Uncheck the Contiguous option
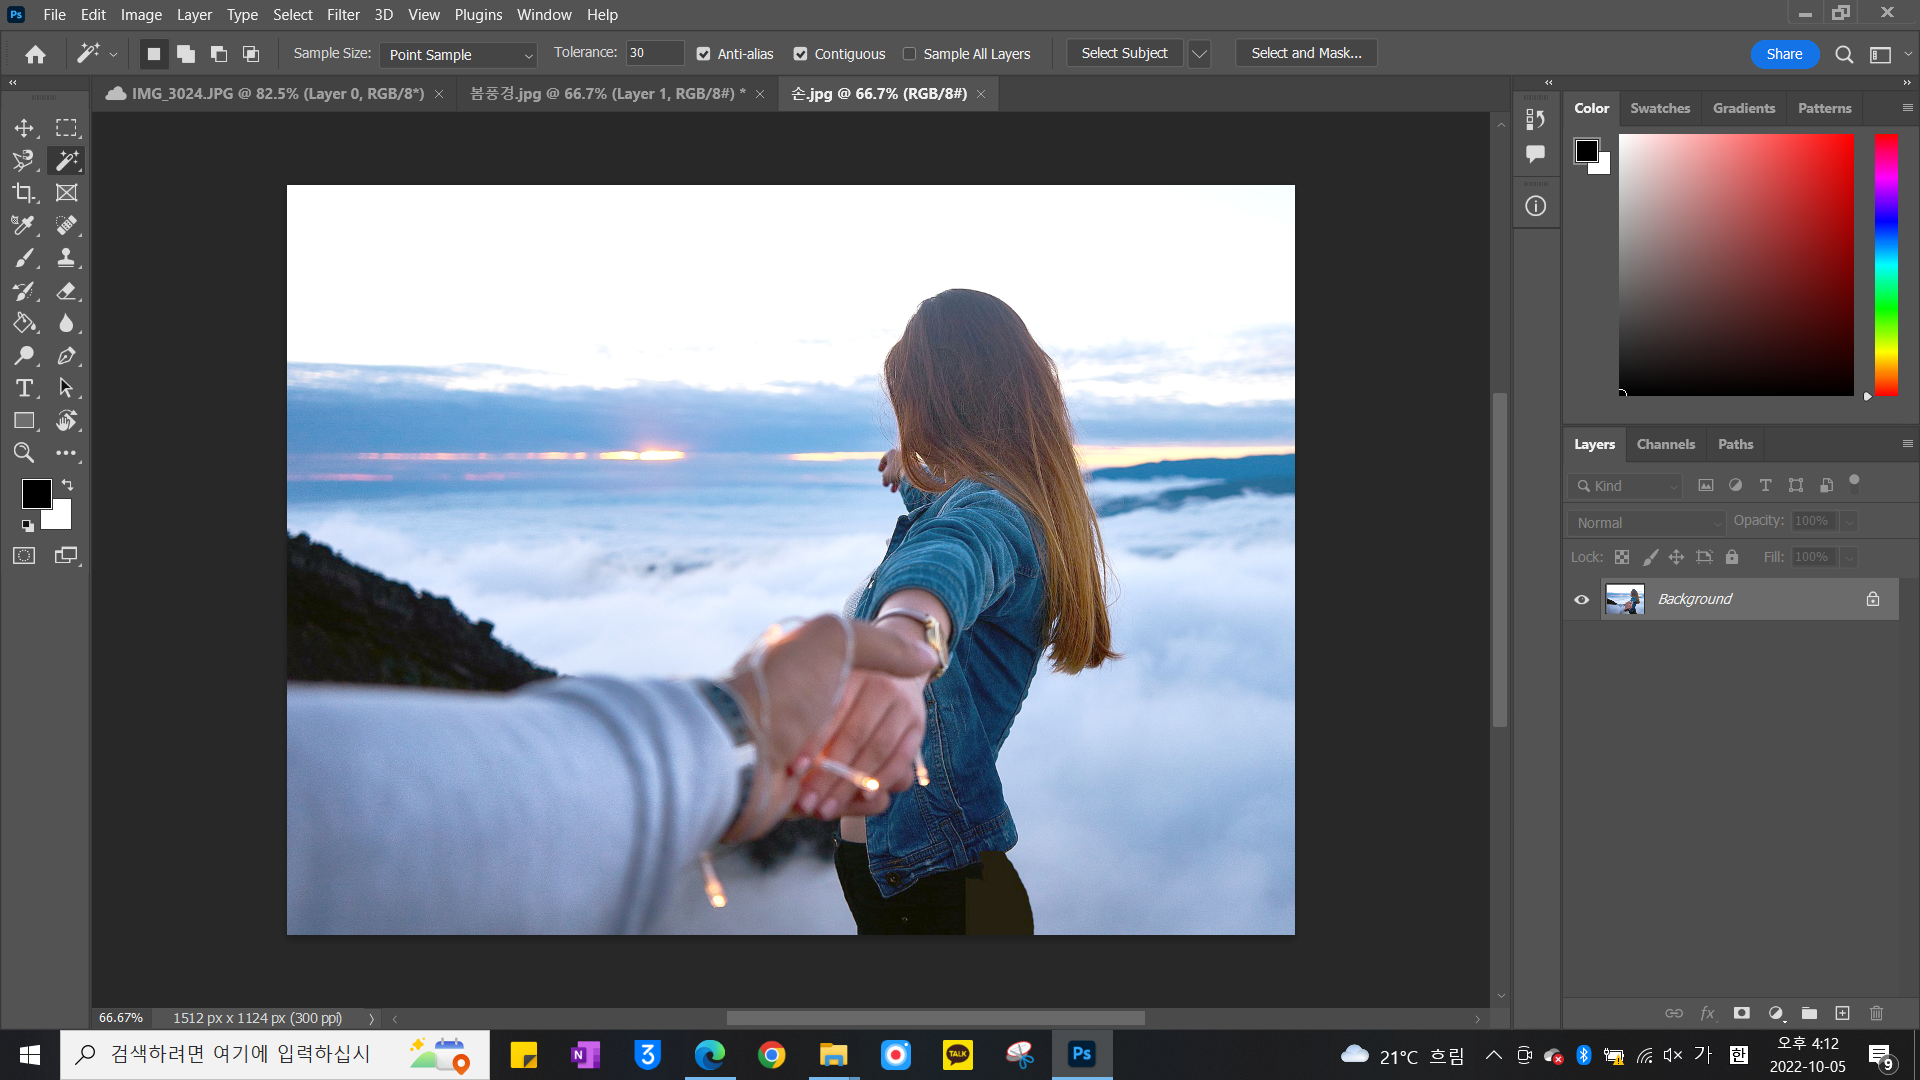1920x1080 pixels. pos(800,54)
